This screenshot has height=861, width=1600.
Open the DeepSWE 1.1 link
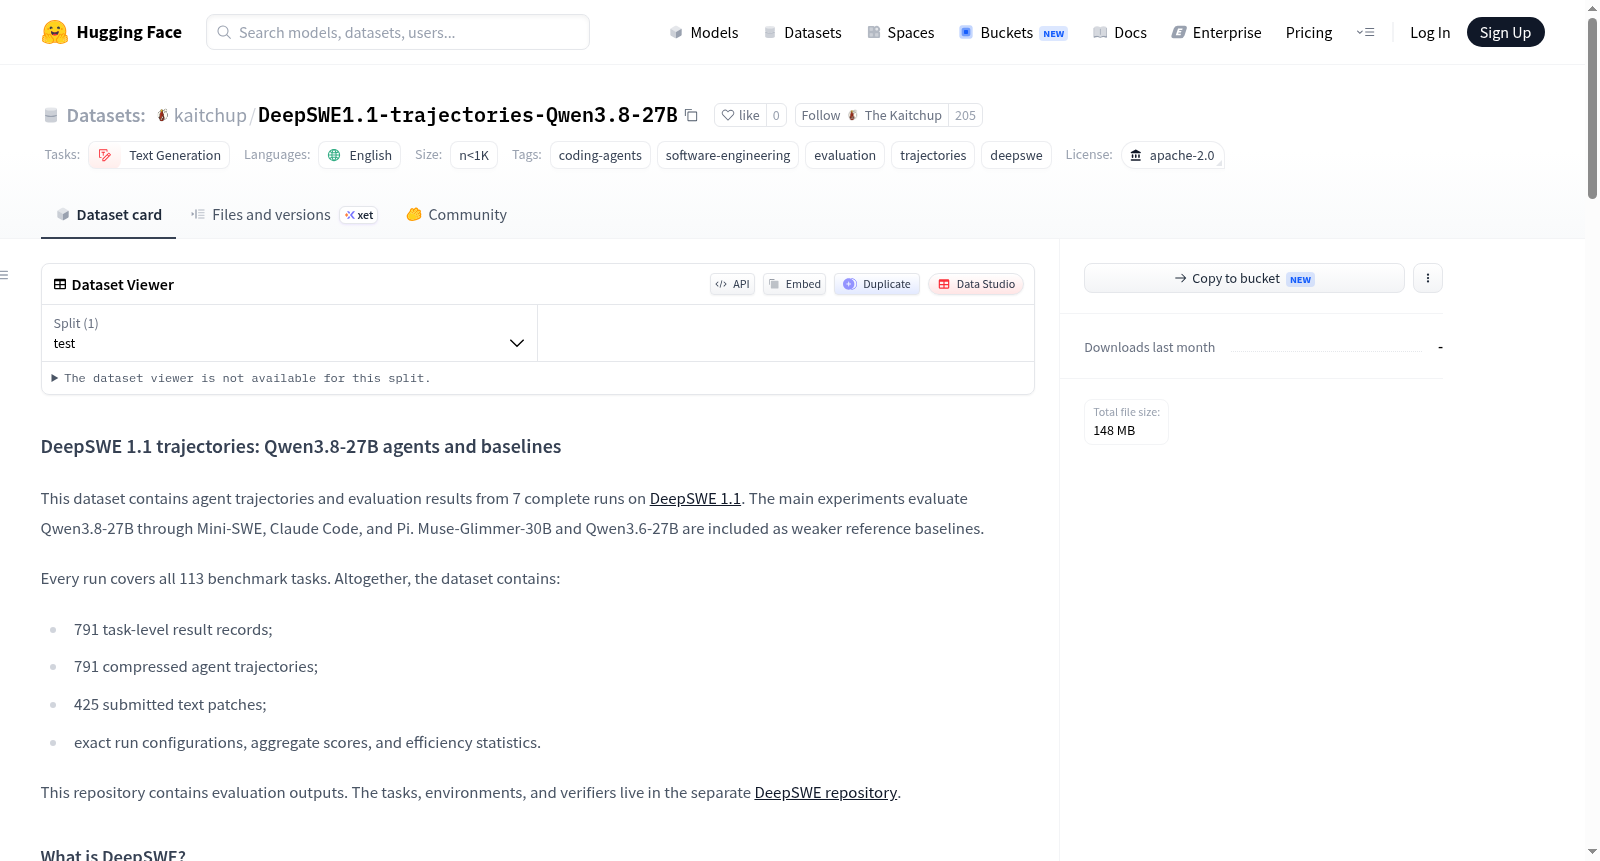(x=695, y=498)
